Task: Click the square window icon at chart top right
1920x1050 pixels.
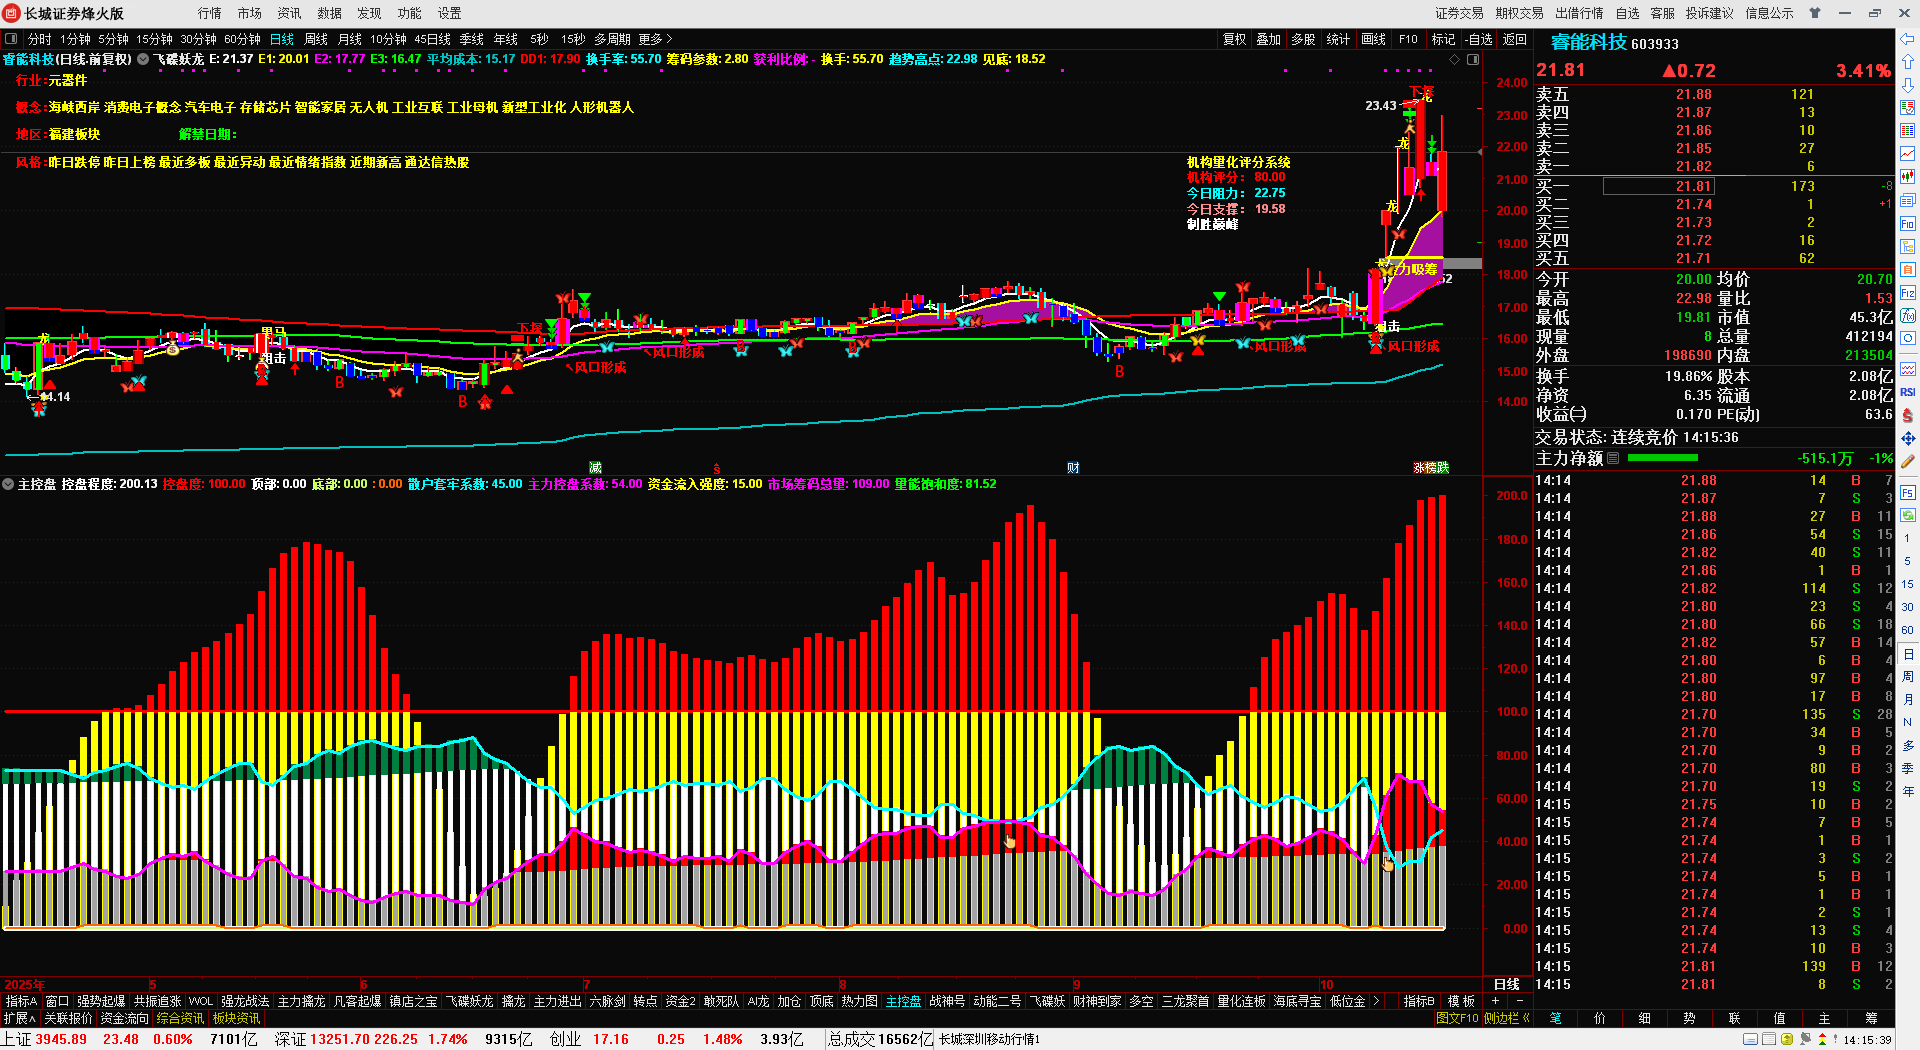Action: pyautogui.click(x=1473, y=60)
